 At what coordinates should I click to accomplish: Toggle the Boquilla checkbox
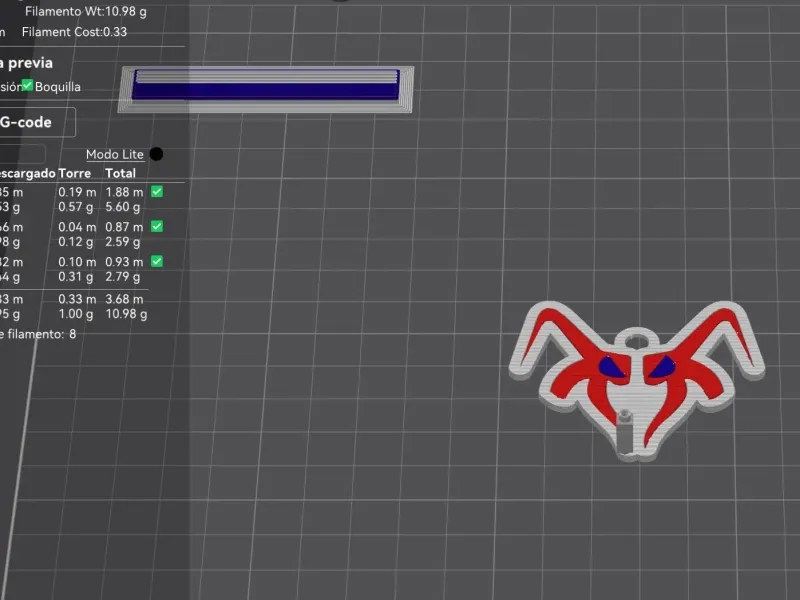click(x=28, y=86)
